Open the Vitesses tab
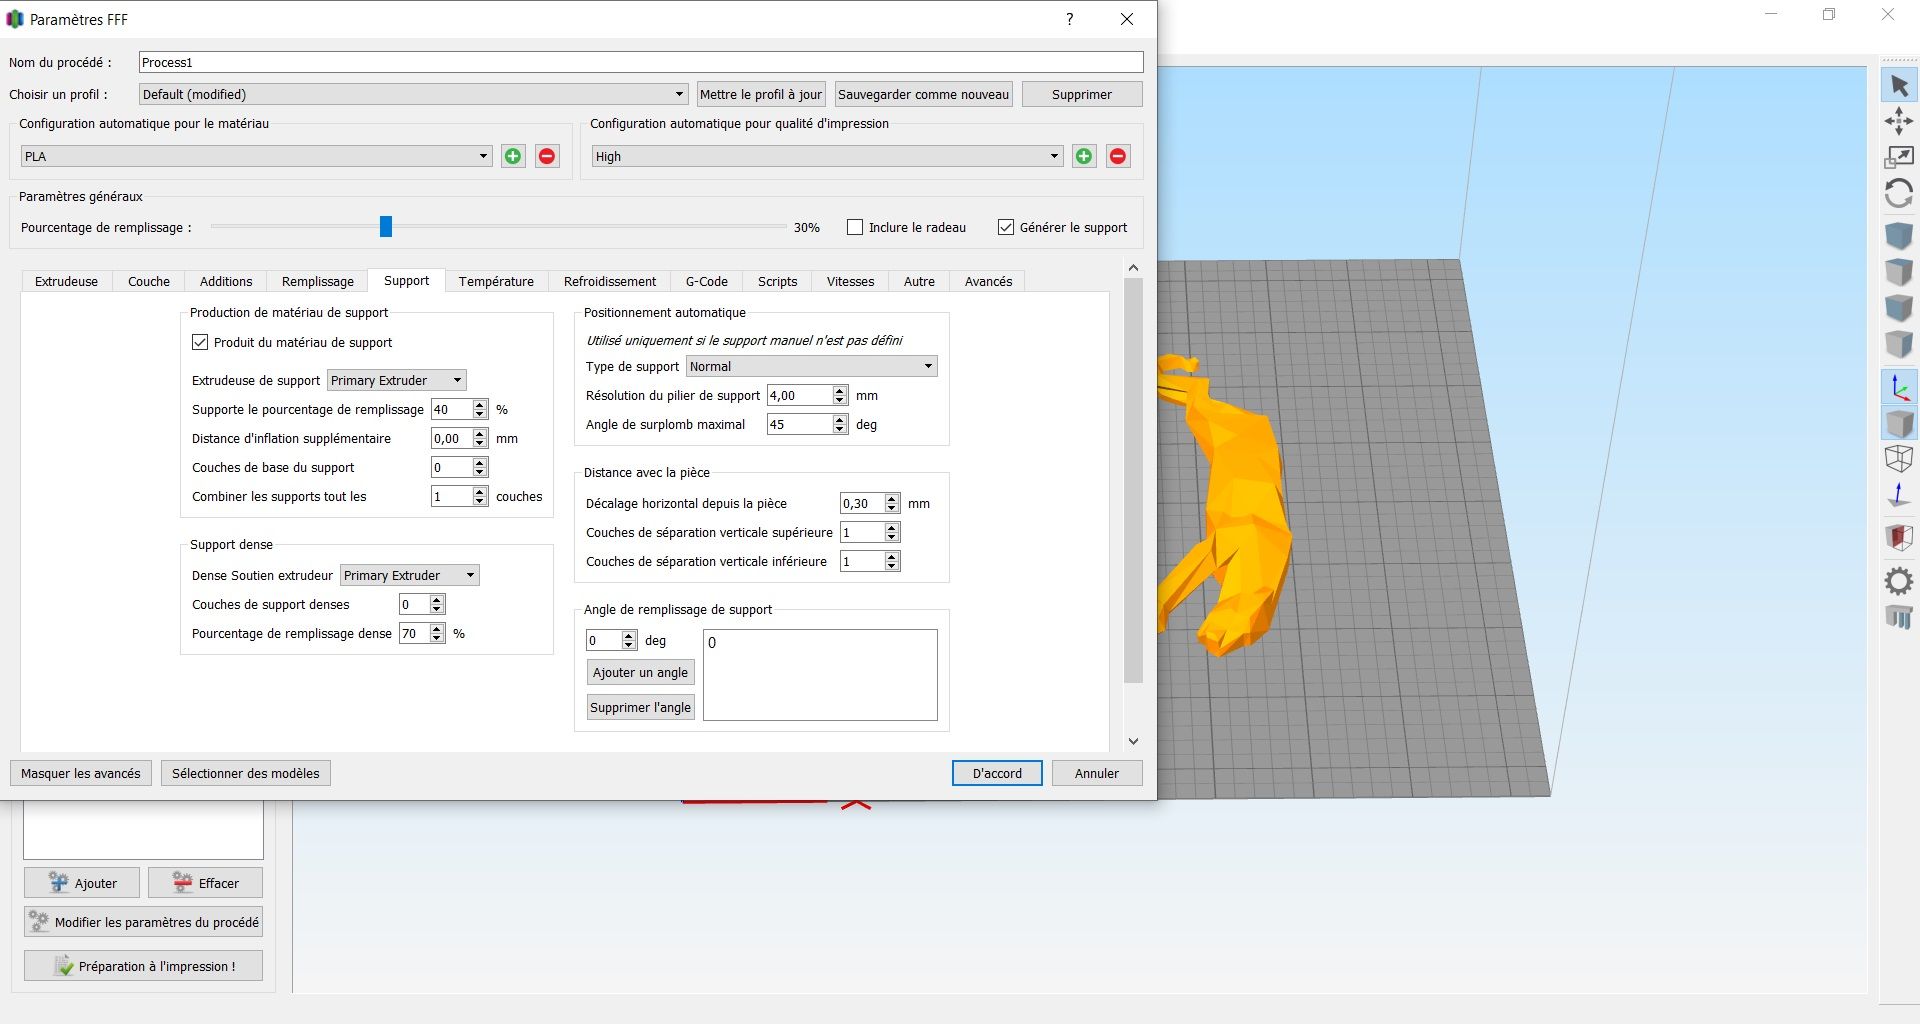Viewport: 1920px width, 1024px height. click(851, 281)
